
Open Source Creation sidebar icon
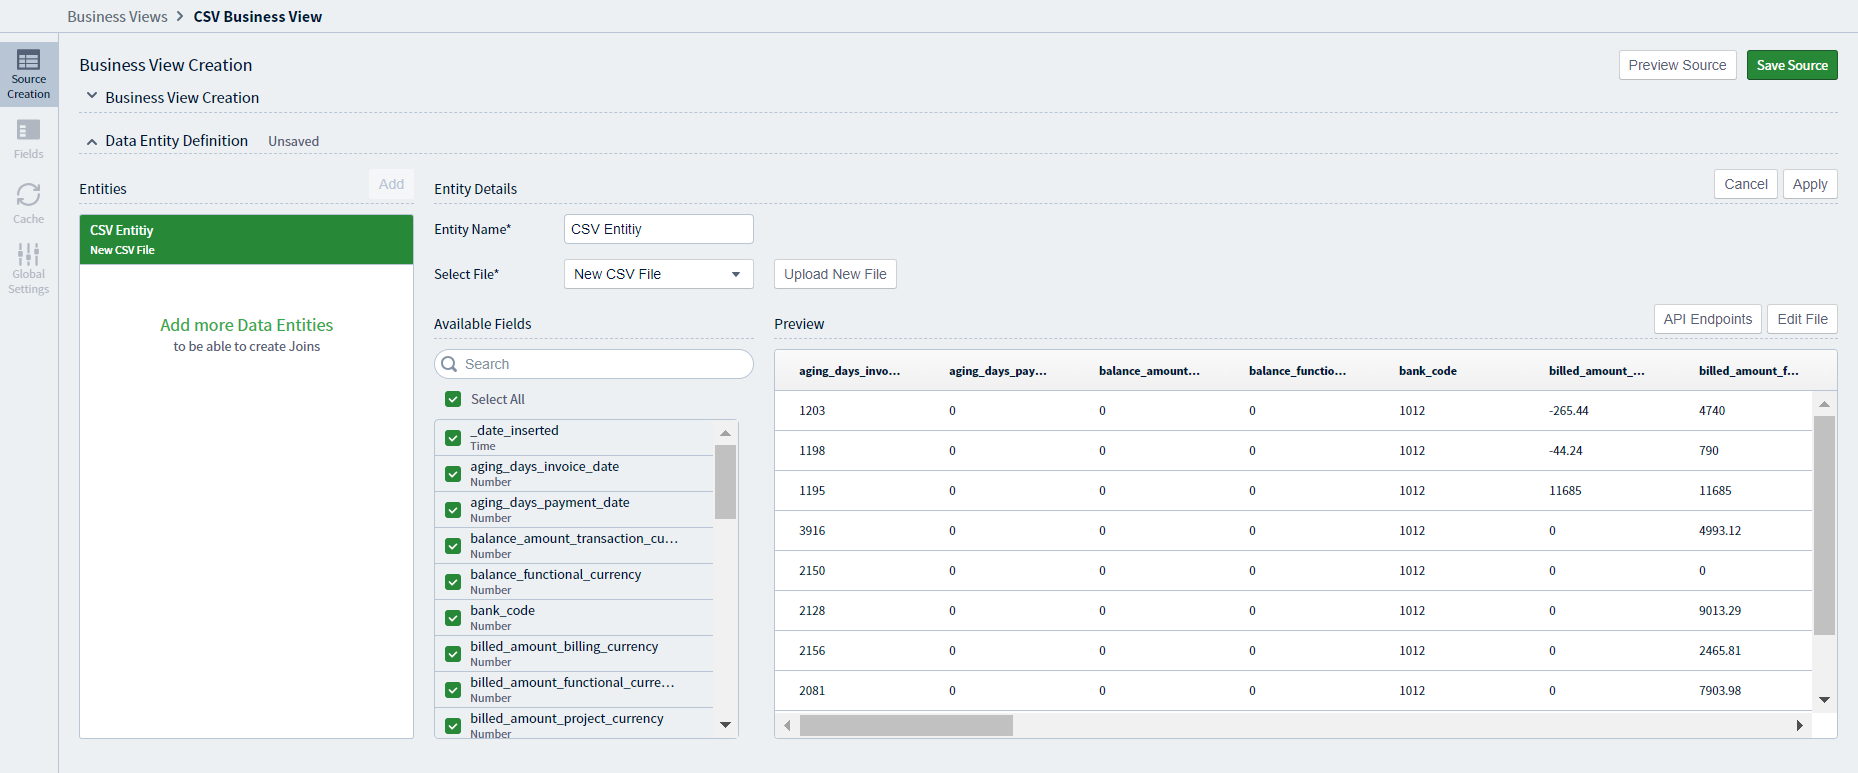(x=29, y=75)
